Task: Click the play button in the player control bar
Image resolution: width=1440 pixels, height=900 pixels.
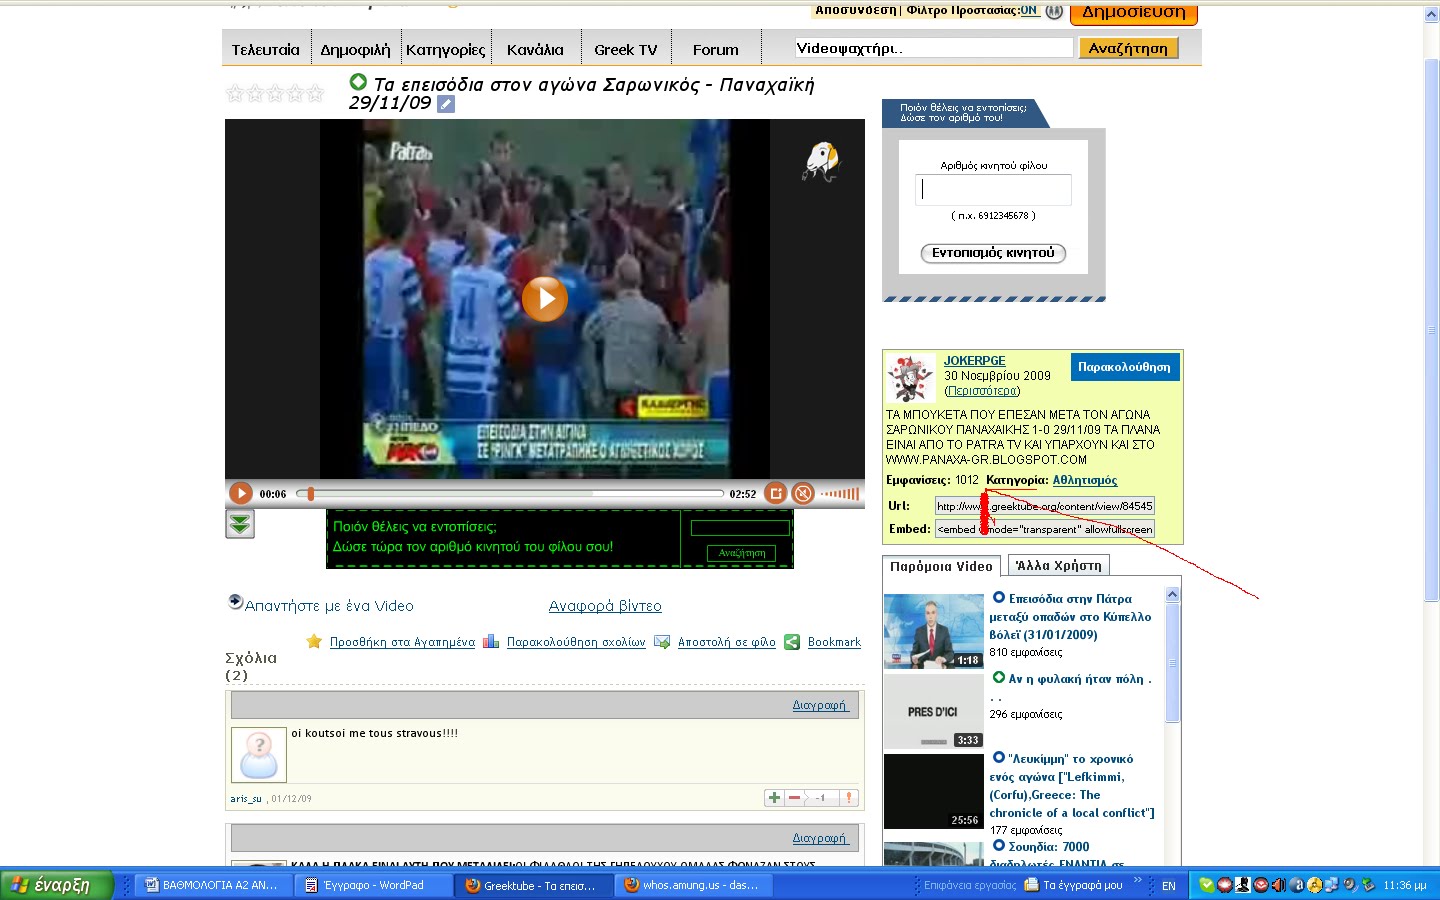Action: point(241,493)
